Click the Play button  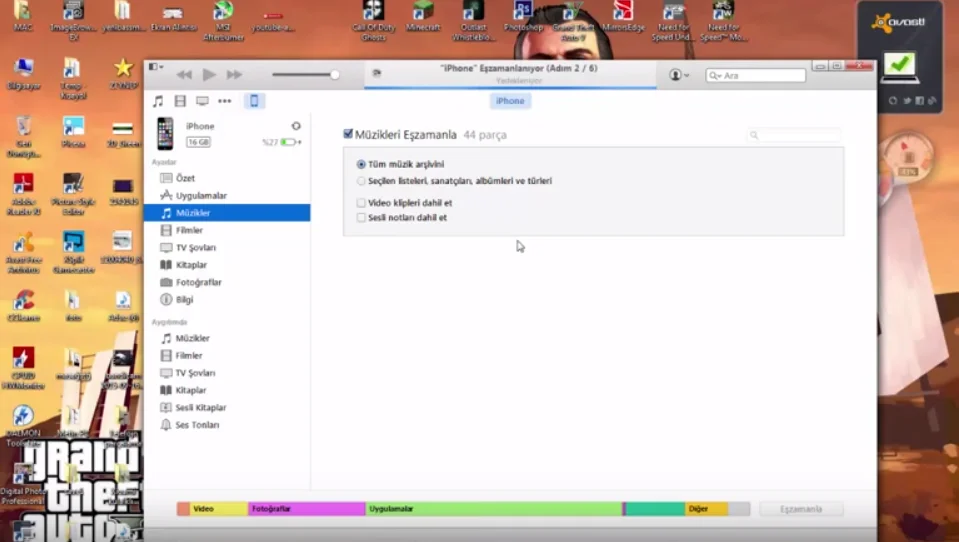(209, 75)
